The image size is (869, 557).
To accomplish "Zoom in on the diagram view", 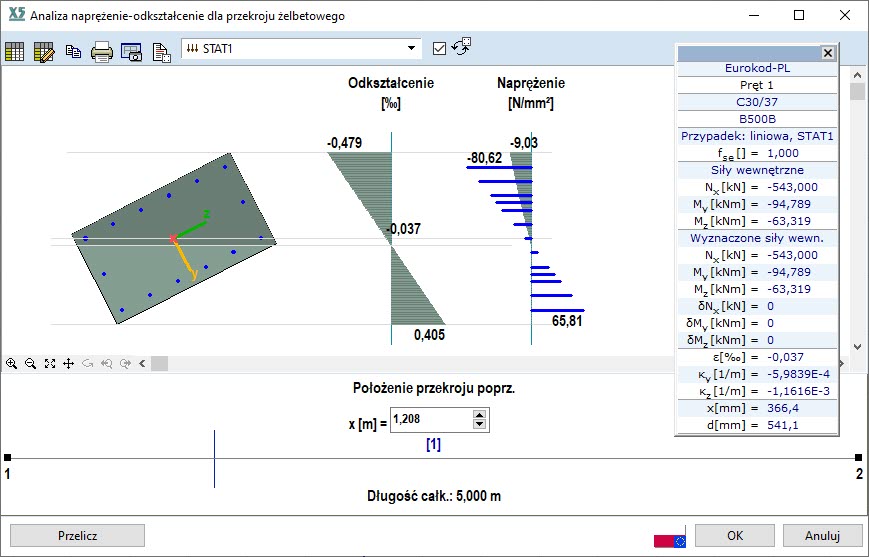I will coord(12,364).
